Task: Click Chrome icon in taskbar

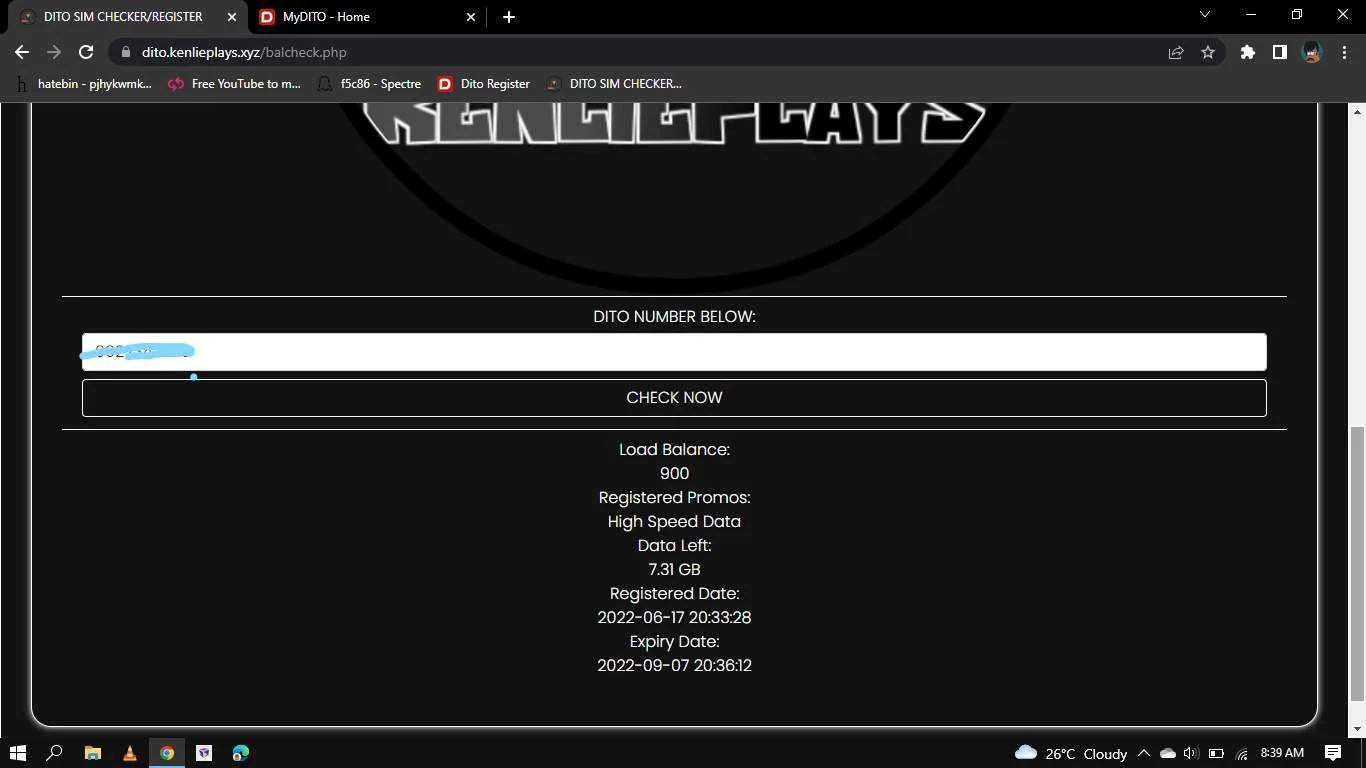Action: [167, 753]
